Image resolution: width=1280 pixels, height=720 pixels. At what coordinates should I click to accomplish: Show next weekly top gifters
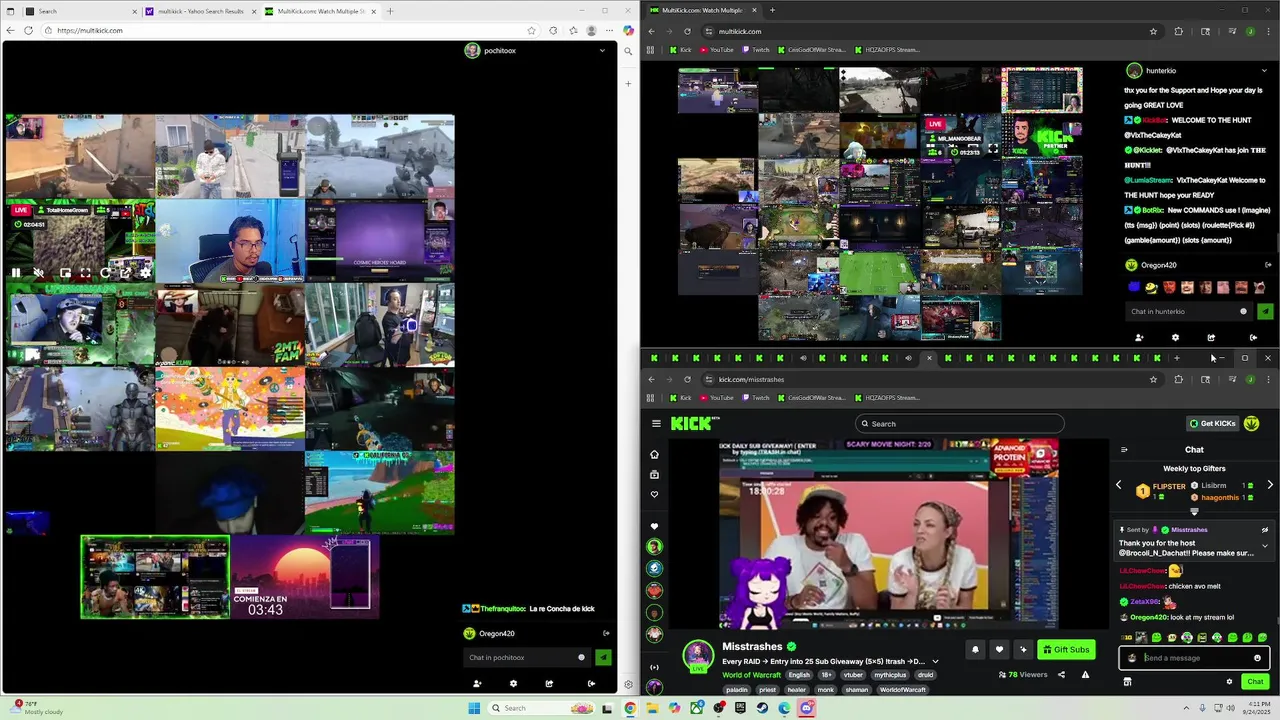(1270, 485)
